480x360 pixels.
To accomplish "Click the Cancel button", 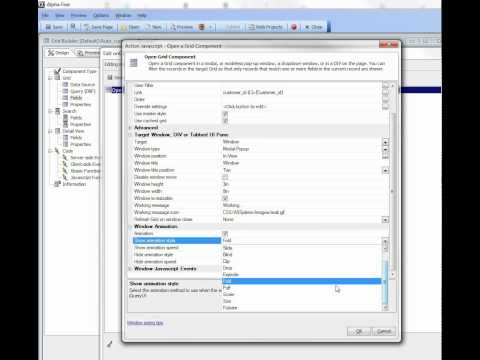I will (384, 331).
